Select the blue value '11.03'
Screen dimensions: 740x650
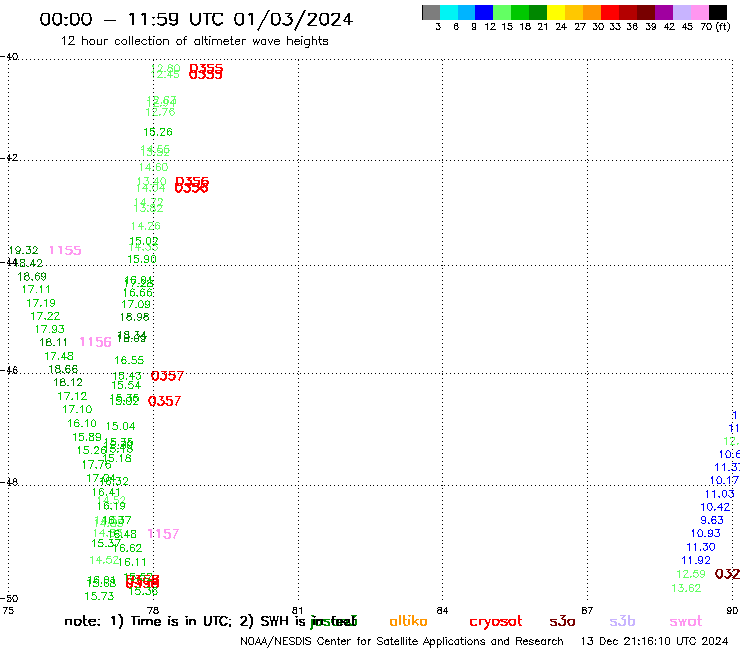(720, 494)
